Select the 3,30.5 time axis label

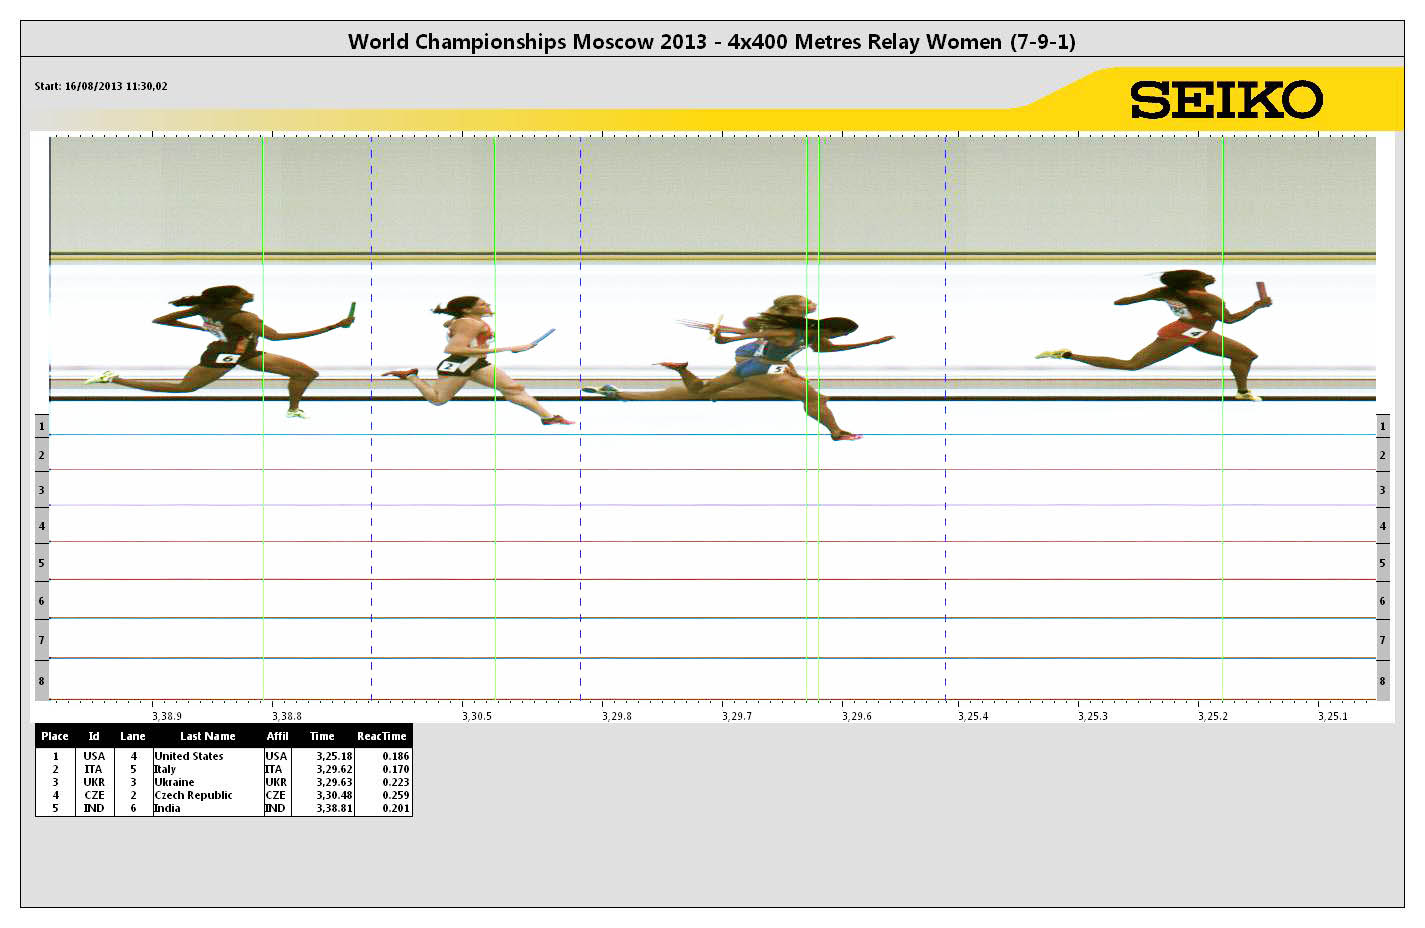(x=476, y=716)
